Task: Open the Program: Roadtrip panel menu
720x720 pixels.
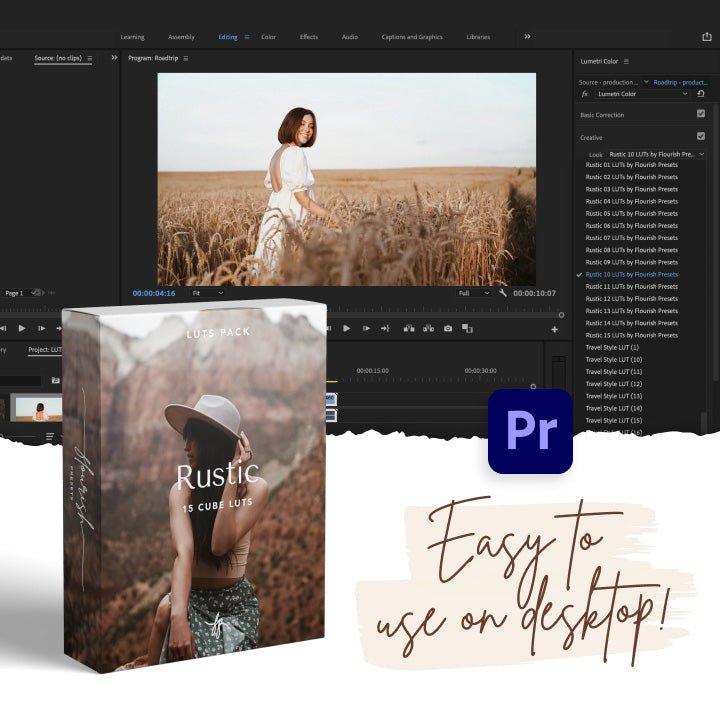Action: pyautogui.click(x=185, y=58)
